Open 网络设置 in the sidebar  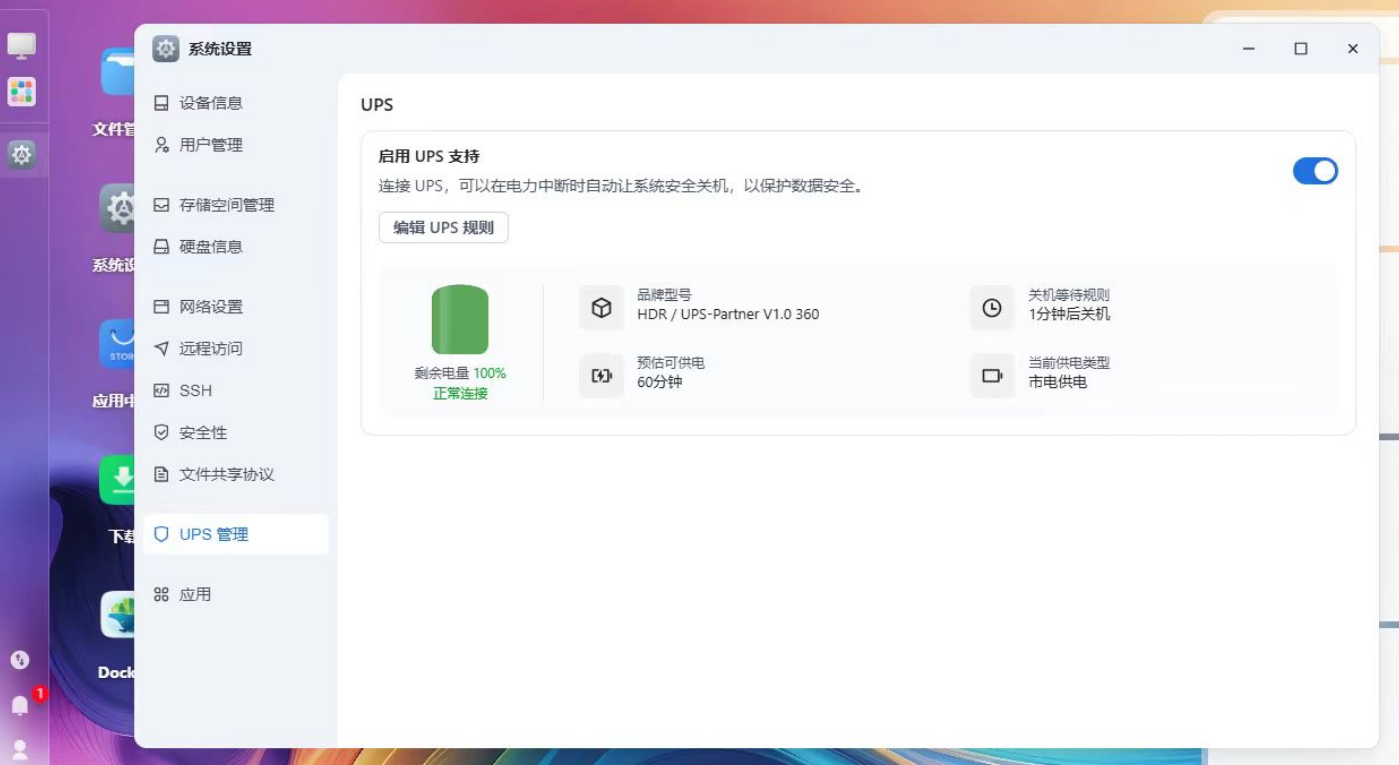click(236, 307)
